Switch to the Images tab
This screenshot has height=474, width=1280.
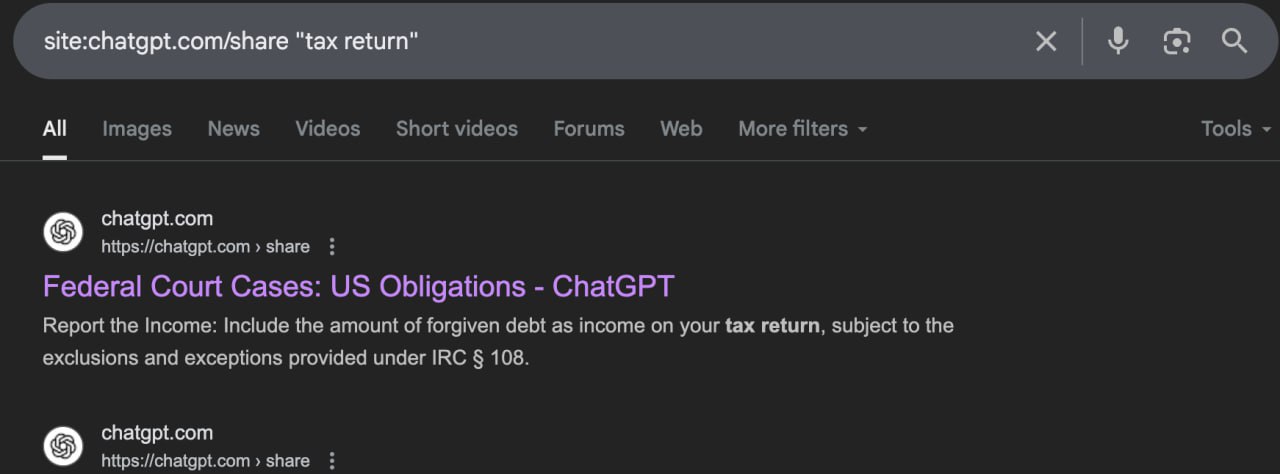click(137, 129)
